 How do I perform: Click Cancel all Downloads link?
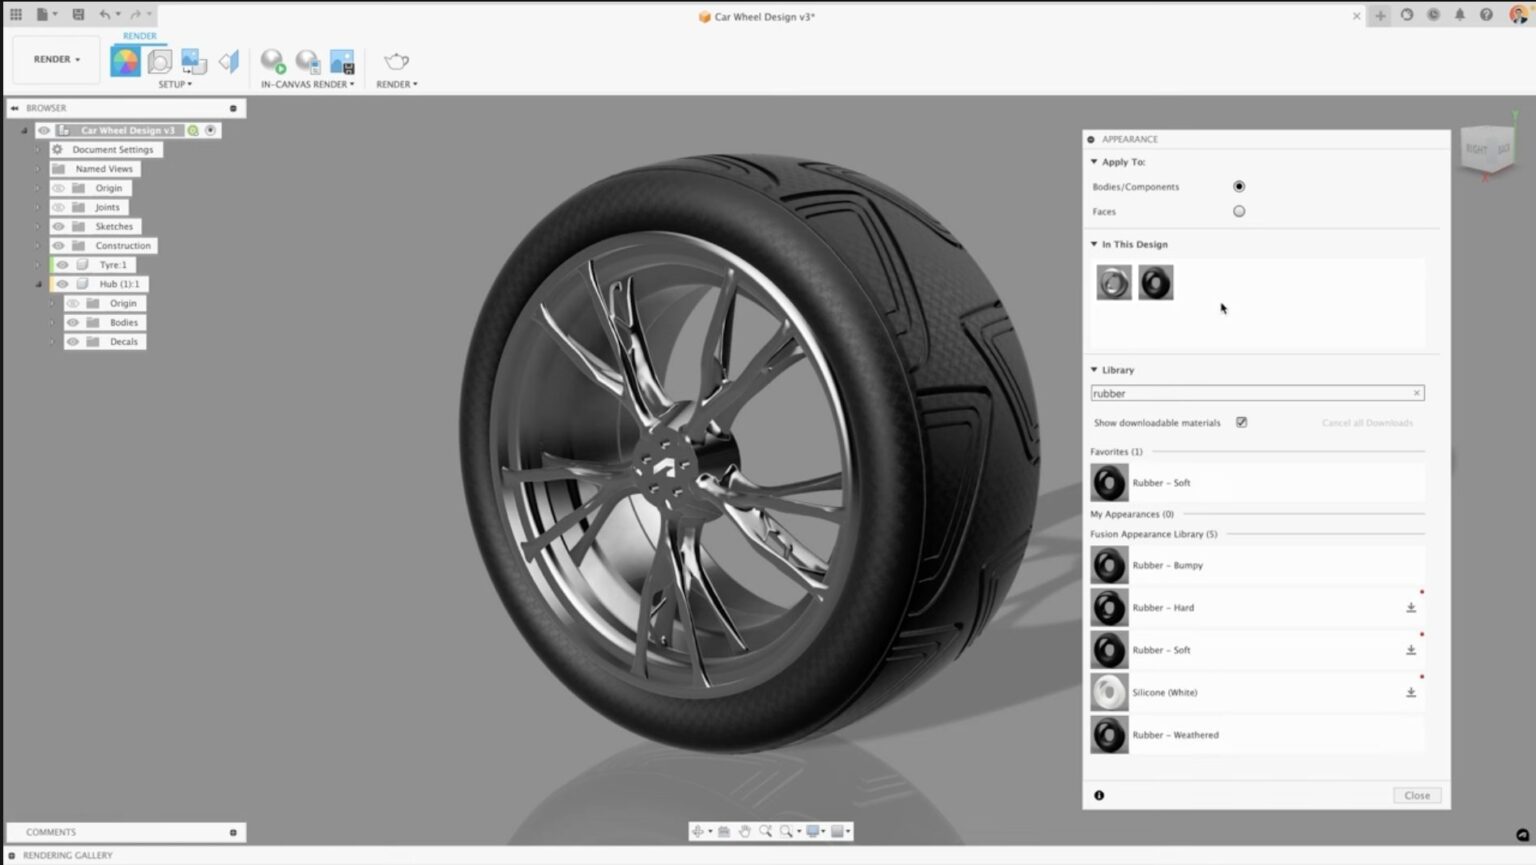[x=1367, y=422]
